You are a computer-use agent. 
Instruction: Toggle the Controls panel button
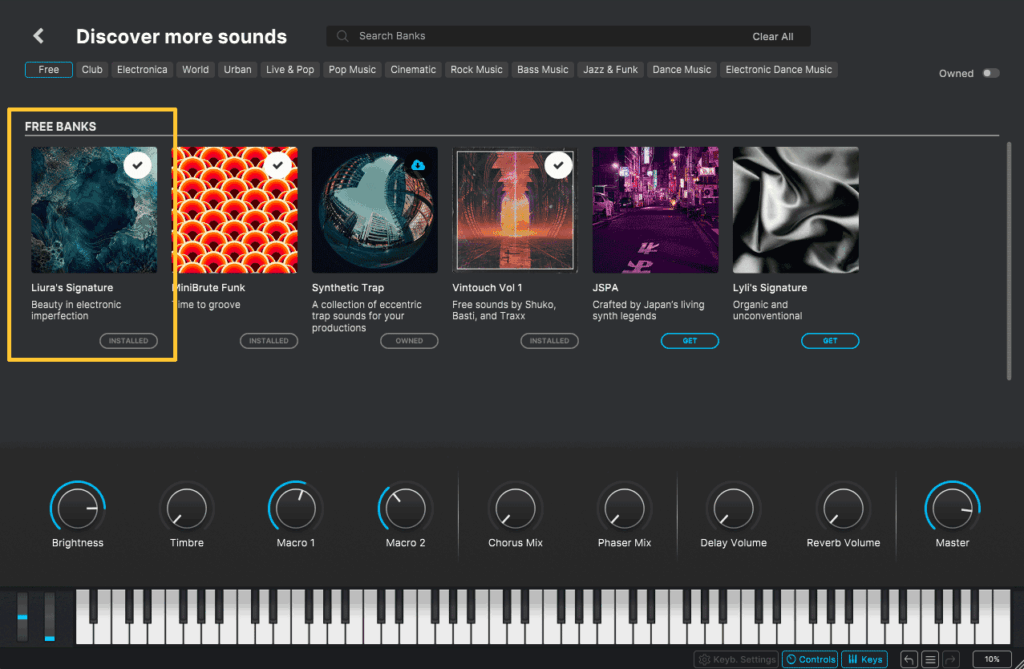pos(810,659)
